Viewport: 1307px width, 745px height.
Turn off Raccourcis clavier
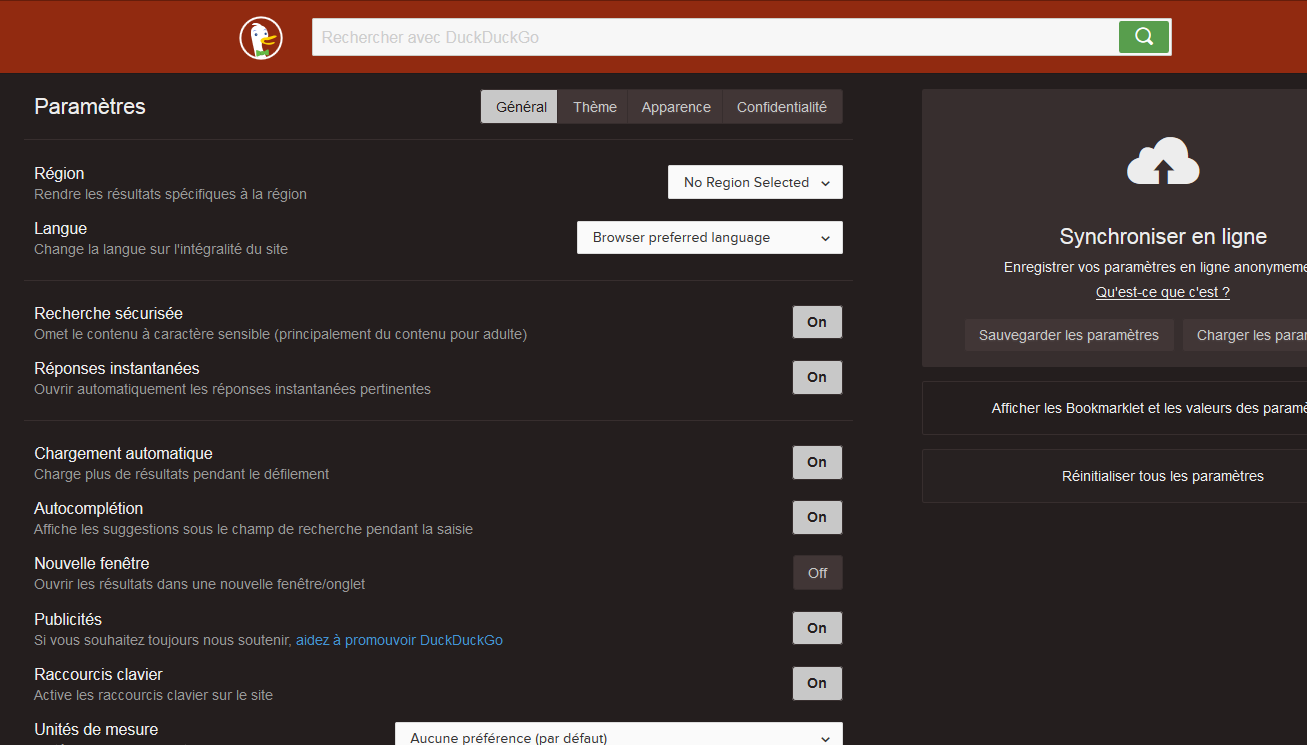tap(817, 683)
